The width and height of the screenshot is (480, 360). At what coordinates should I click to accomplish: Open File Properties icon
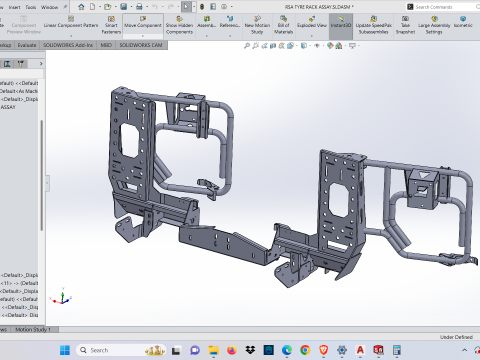coord(213,7)
